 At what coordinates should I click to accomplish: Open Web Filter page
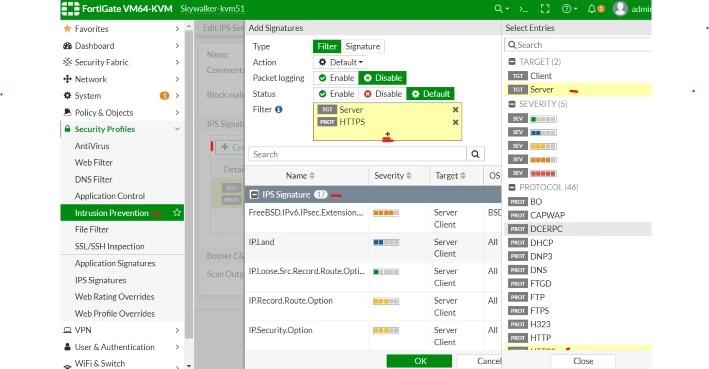point(94,162)
